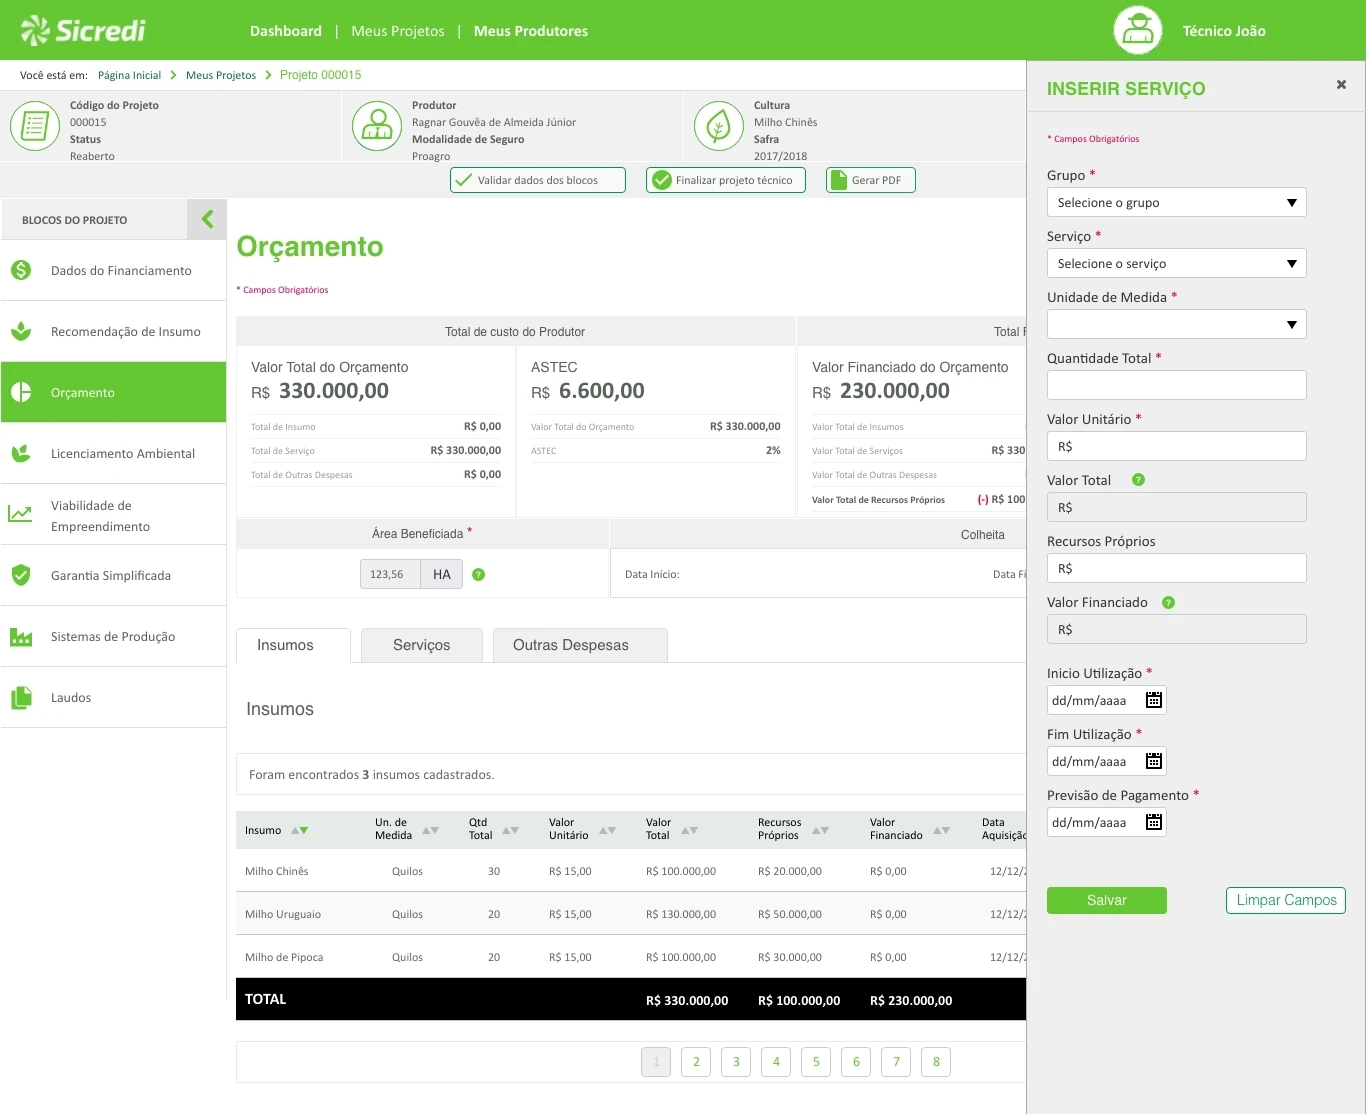Viewport: 1366px width, 1114px height.
Task: Open Meus Produtores in top navigation
Action: click(531, 31)
